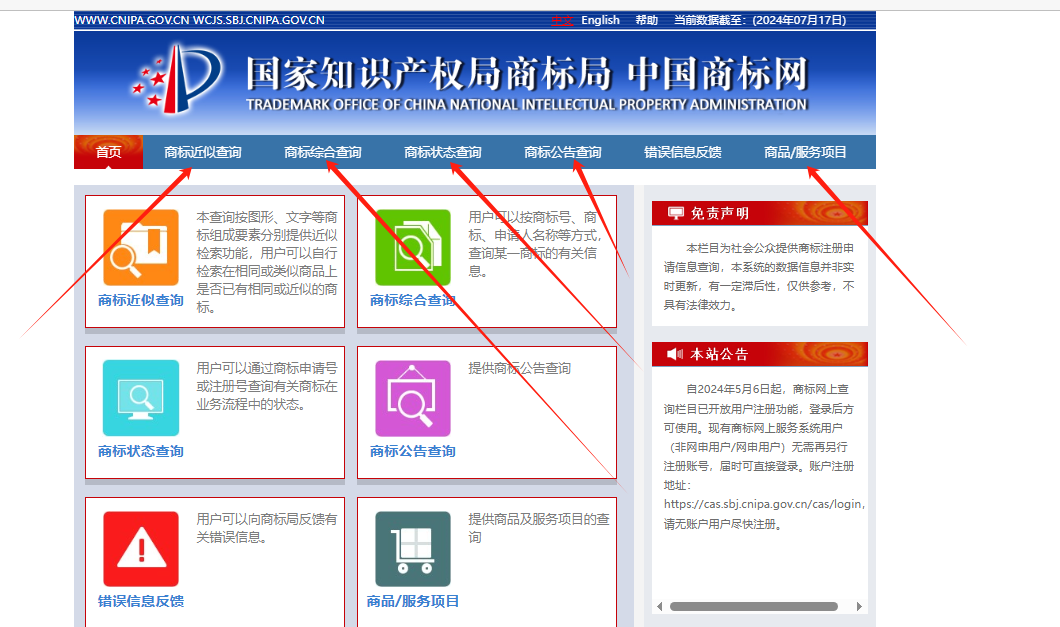Click the cyan 商标状态查询 monitor icon
Image resolution: width=1060 pixels, height=627 pixels.
141,398
